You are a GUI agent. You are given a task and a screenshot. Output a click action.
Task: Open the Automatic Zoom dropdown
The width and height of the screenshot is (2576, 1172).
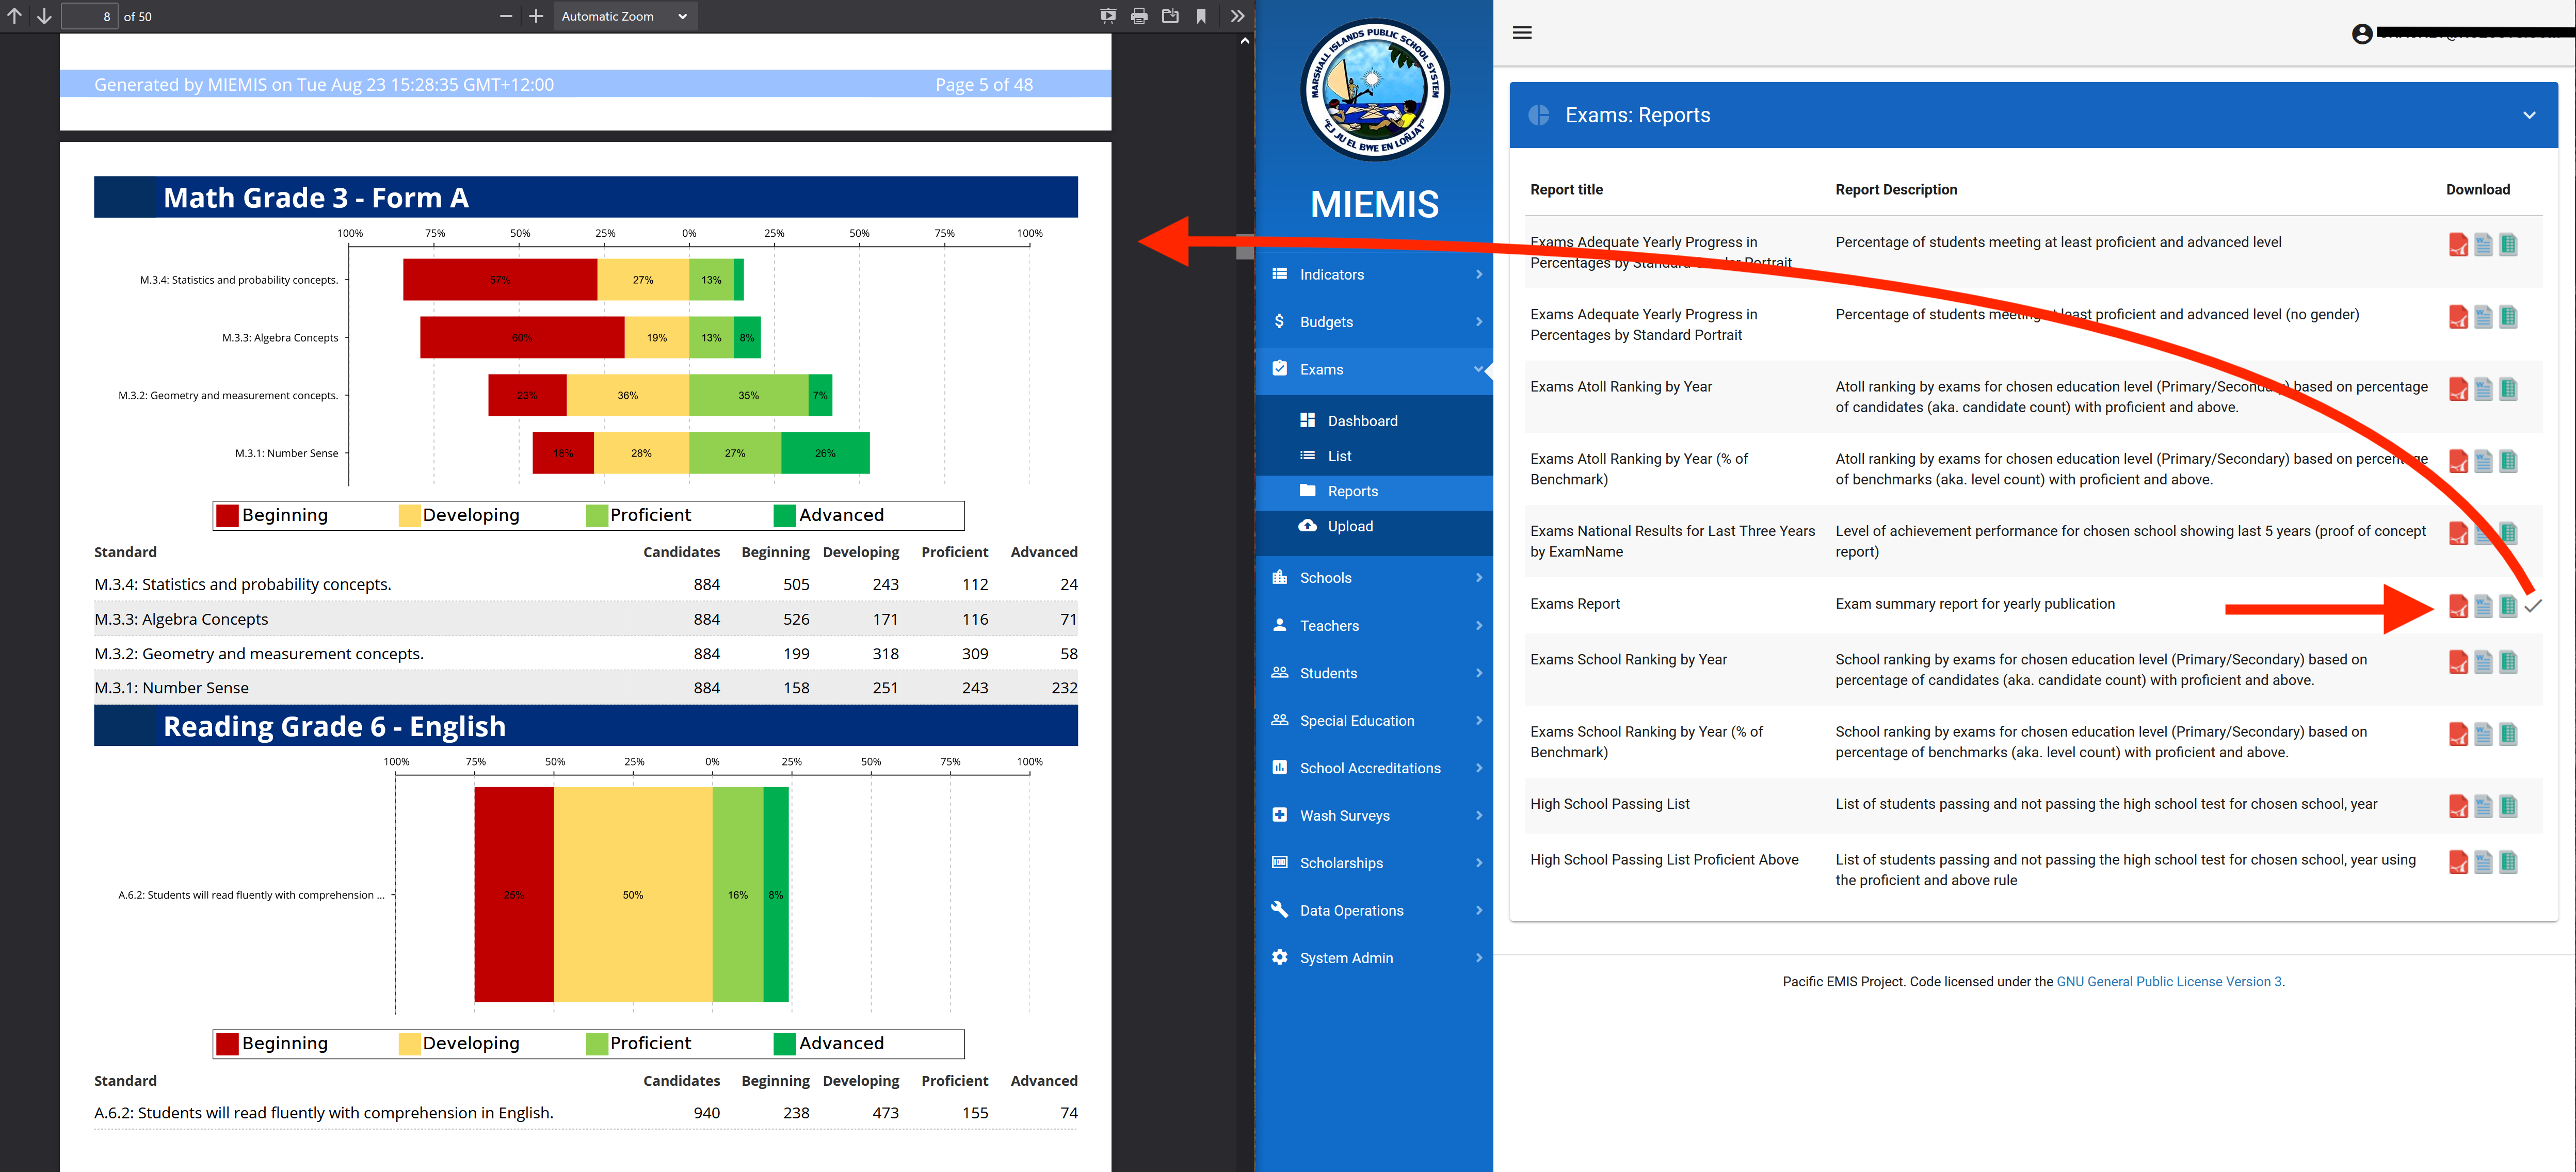(624, 16)
